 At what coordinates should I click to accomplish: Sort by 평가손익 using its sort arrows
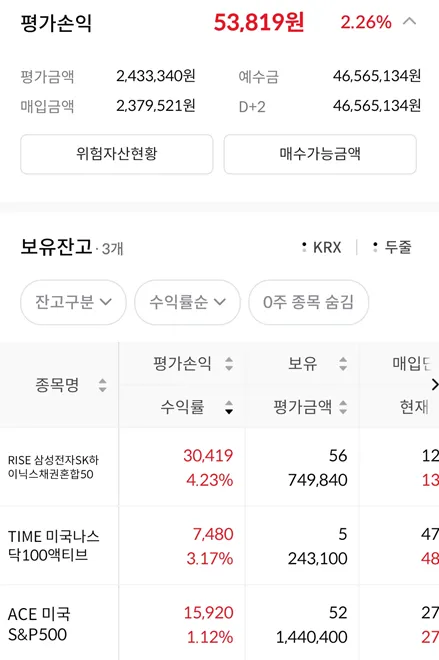pyautogui.click(x=229, y=364)
